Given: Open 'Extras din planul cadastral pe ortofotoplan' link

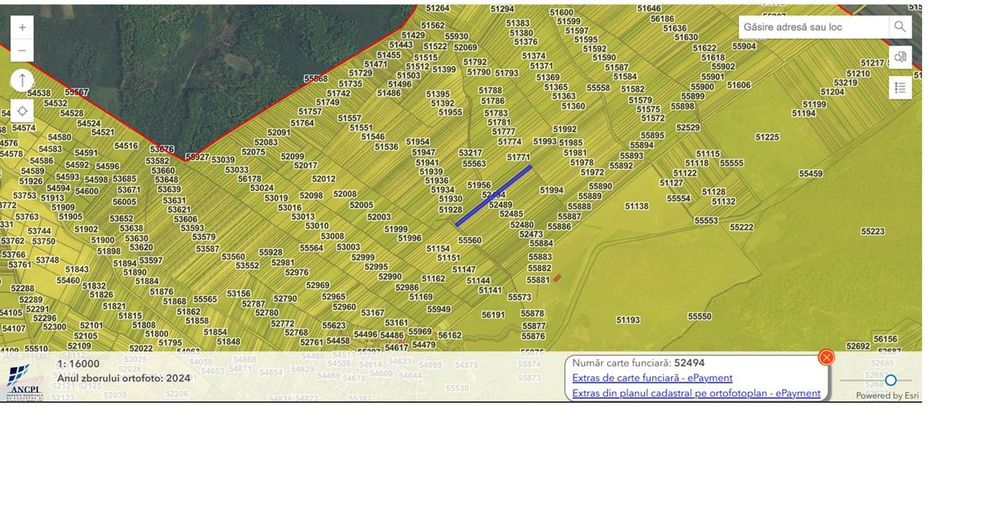Looking at the screenshot, I should pos(696,393).
